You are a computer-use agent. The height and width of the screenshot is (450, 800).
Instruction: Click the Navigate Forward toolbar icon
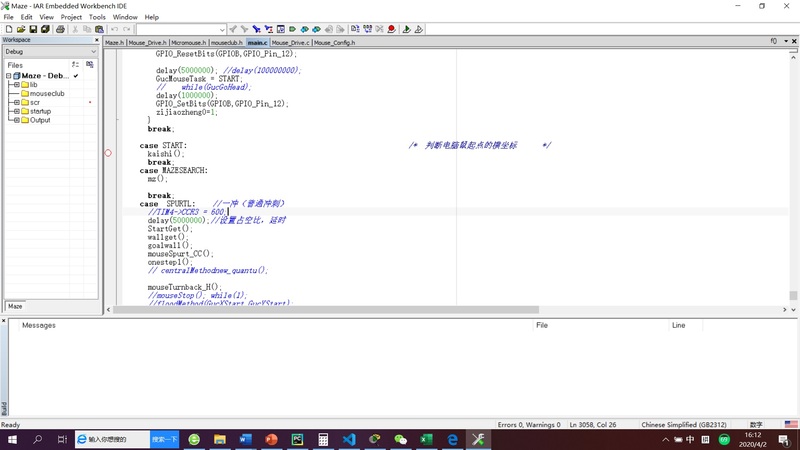coord(340,29)
